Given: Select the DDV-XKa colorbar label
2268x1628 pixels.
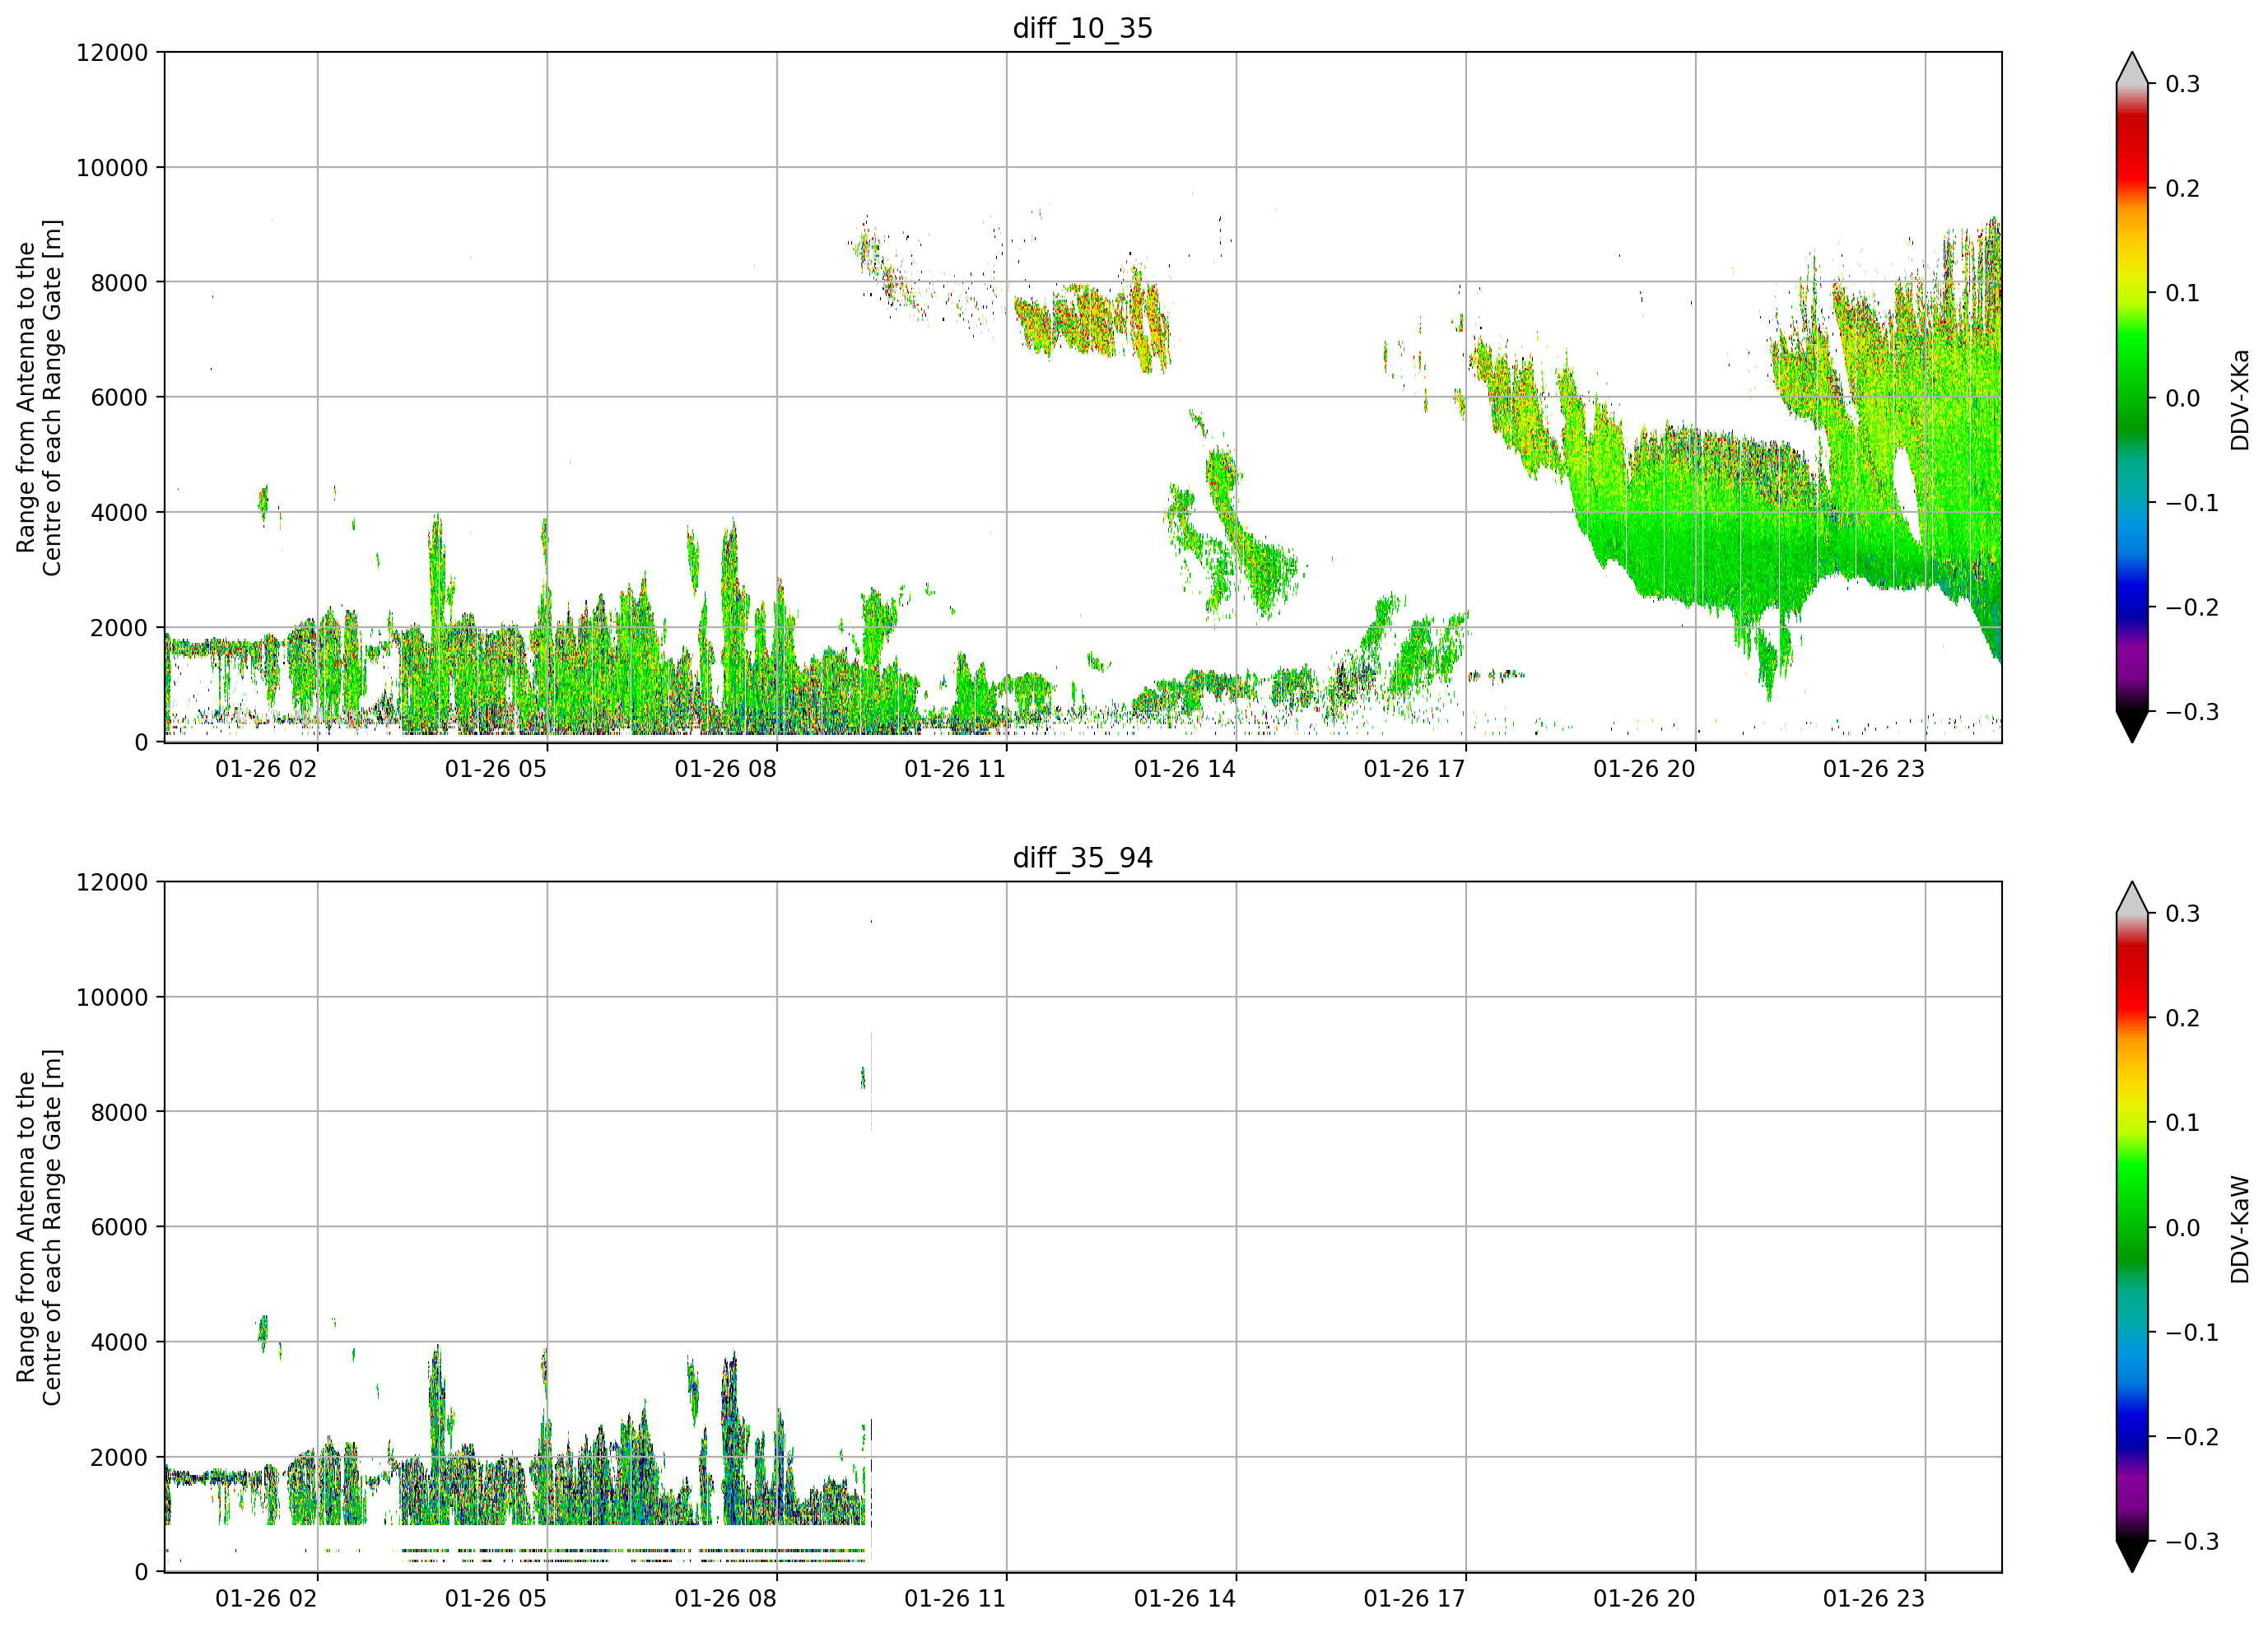Looking at the screenshot, I should (2239, 399).
